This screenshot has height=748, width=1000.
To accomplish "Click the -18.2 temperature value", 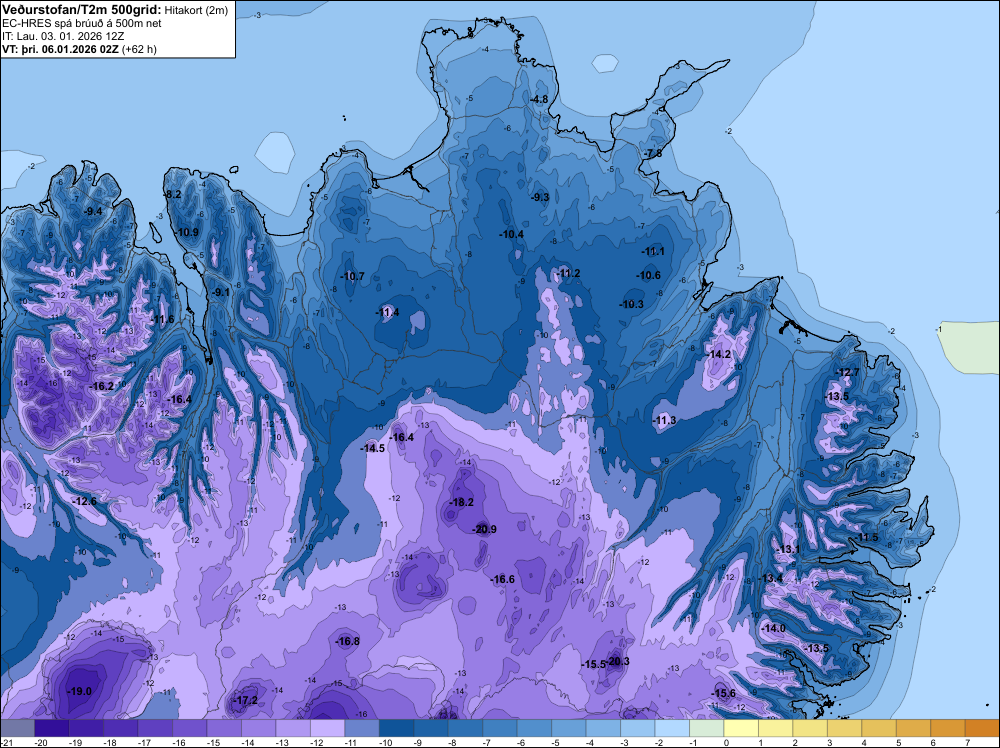I will click(x=461, y=502).
